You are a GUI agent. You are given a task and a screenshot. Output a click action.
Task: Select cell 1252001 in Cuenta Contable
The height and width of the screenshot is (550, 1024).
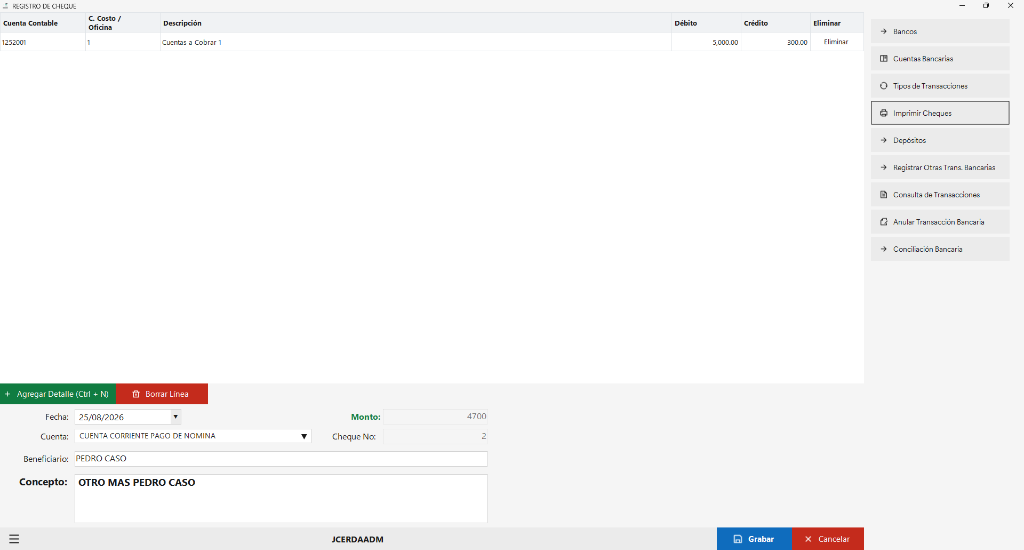(42, 42)
